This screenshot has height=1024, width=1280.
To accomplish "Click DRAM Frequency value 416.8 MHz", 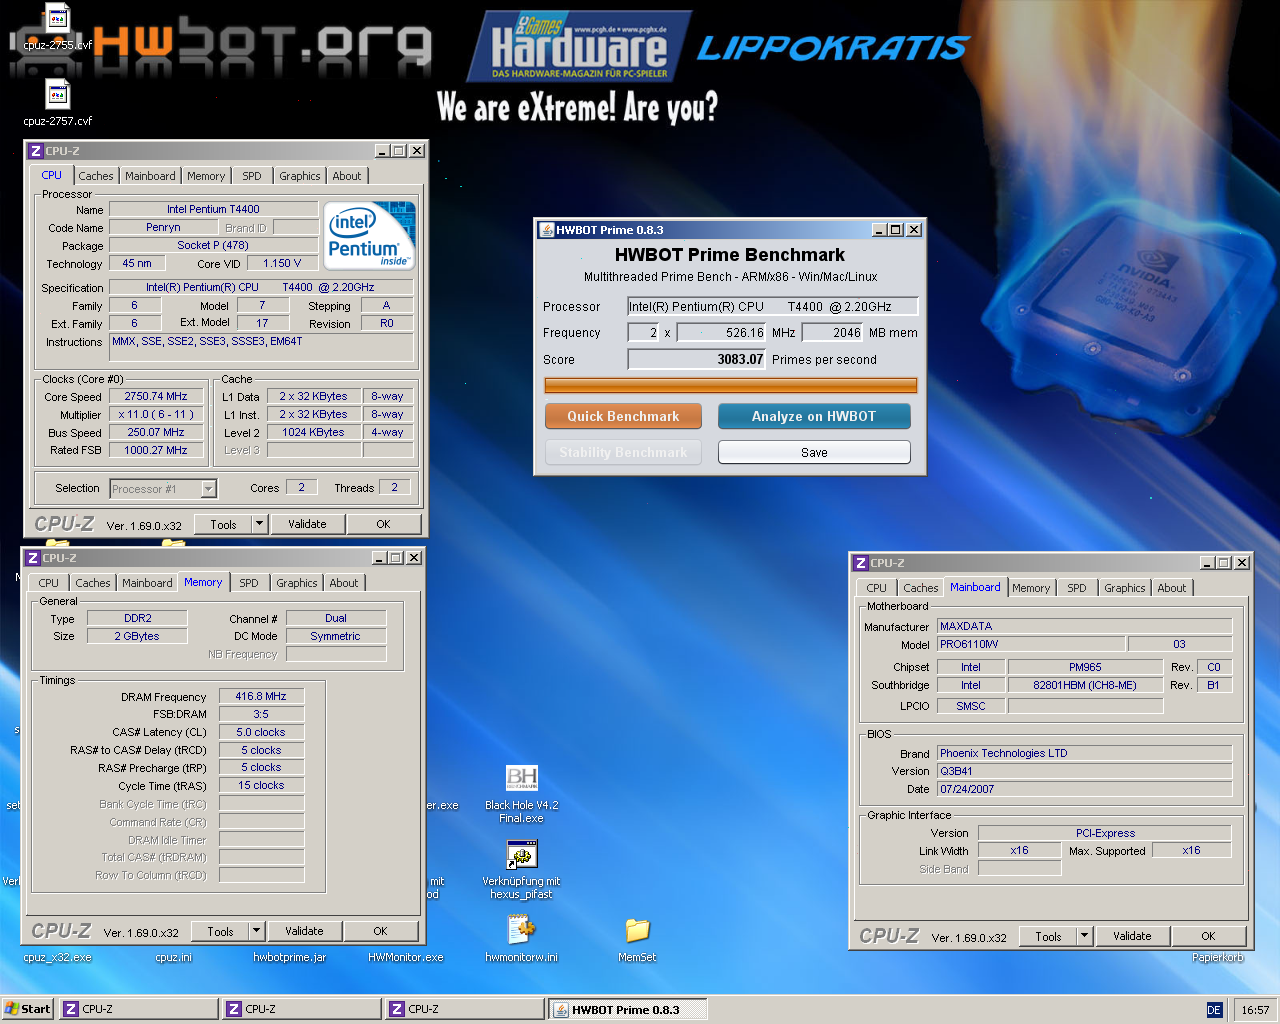I will tap(261, 696).
